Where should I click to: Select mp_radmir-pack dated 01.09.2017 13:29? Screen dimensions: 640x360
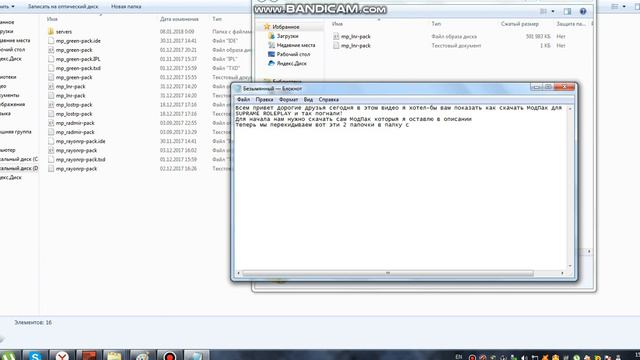(x=75, y=132)
